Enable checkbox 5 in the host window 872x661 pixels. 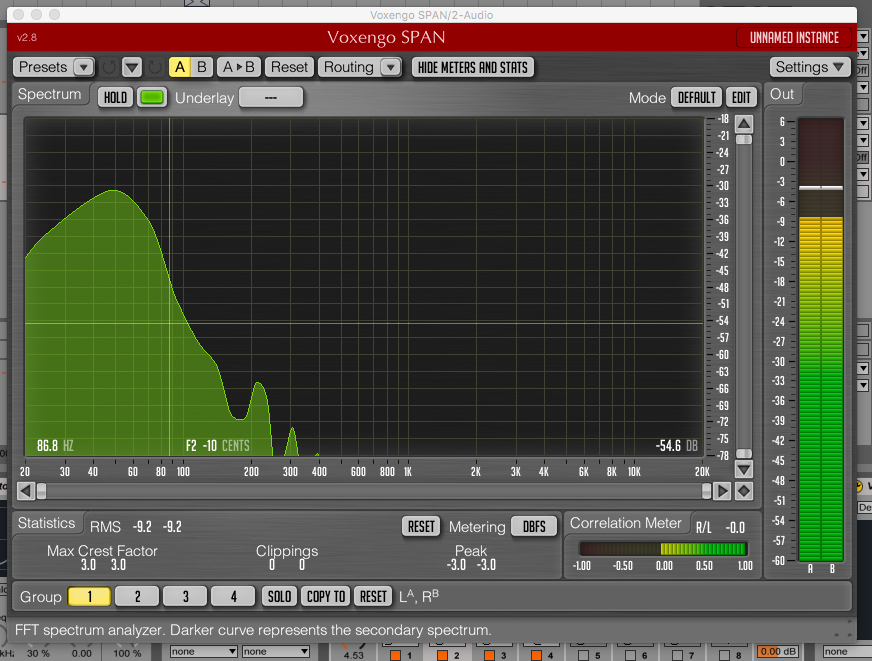(x=583, y=655)
